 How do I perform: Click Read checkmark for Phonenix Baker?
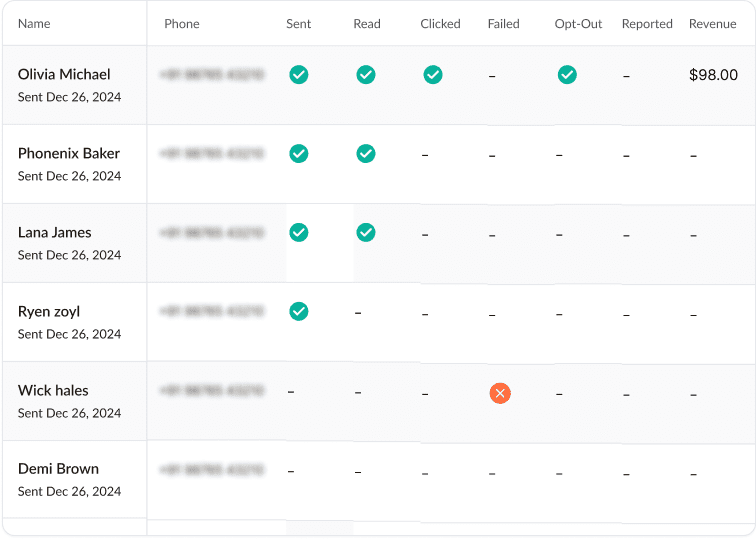tap(366, 154)
